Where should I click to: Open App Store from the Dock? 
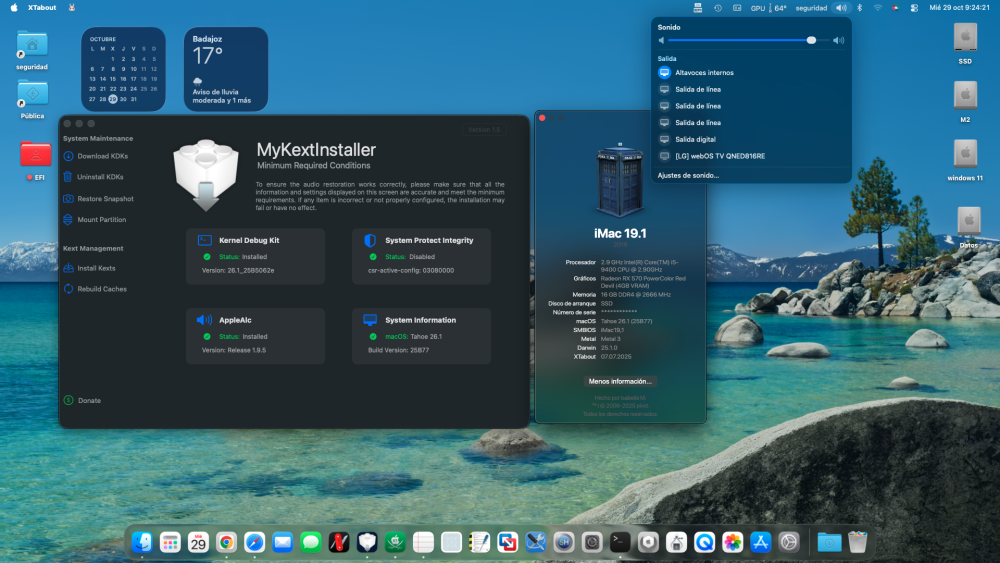point(760,542)
